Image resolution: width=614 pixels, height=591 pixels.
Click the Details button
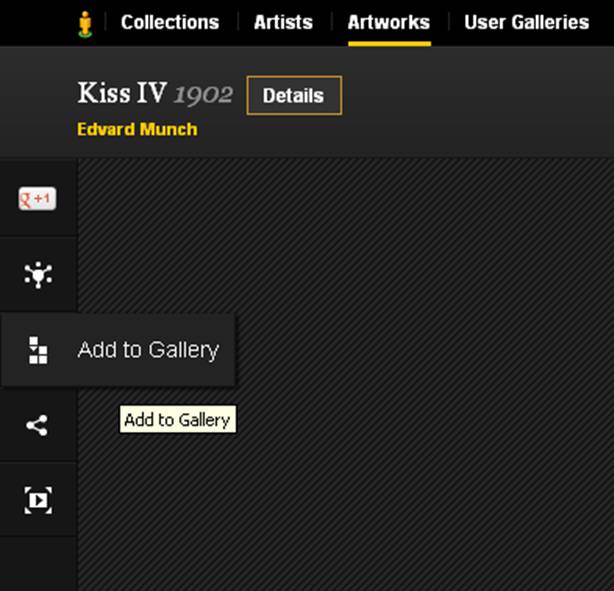pyautogui.click(x=294, y=96)
